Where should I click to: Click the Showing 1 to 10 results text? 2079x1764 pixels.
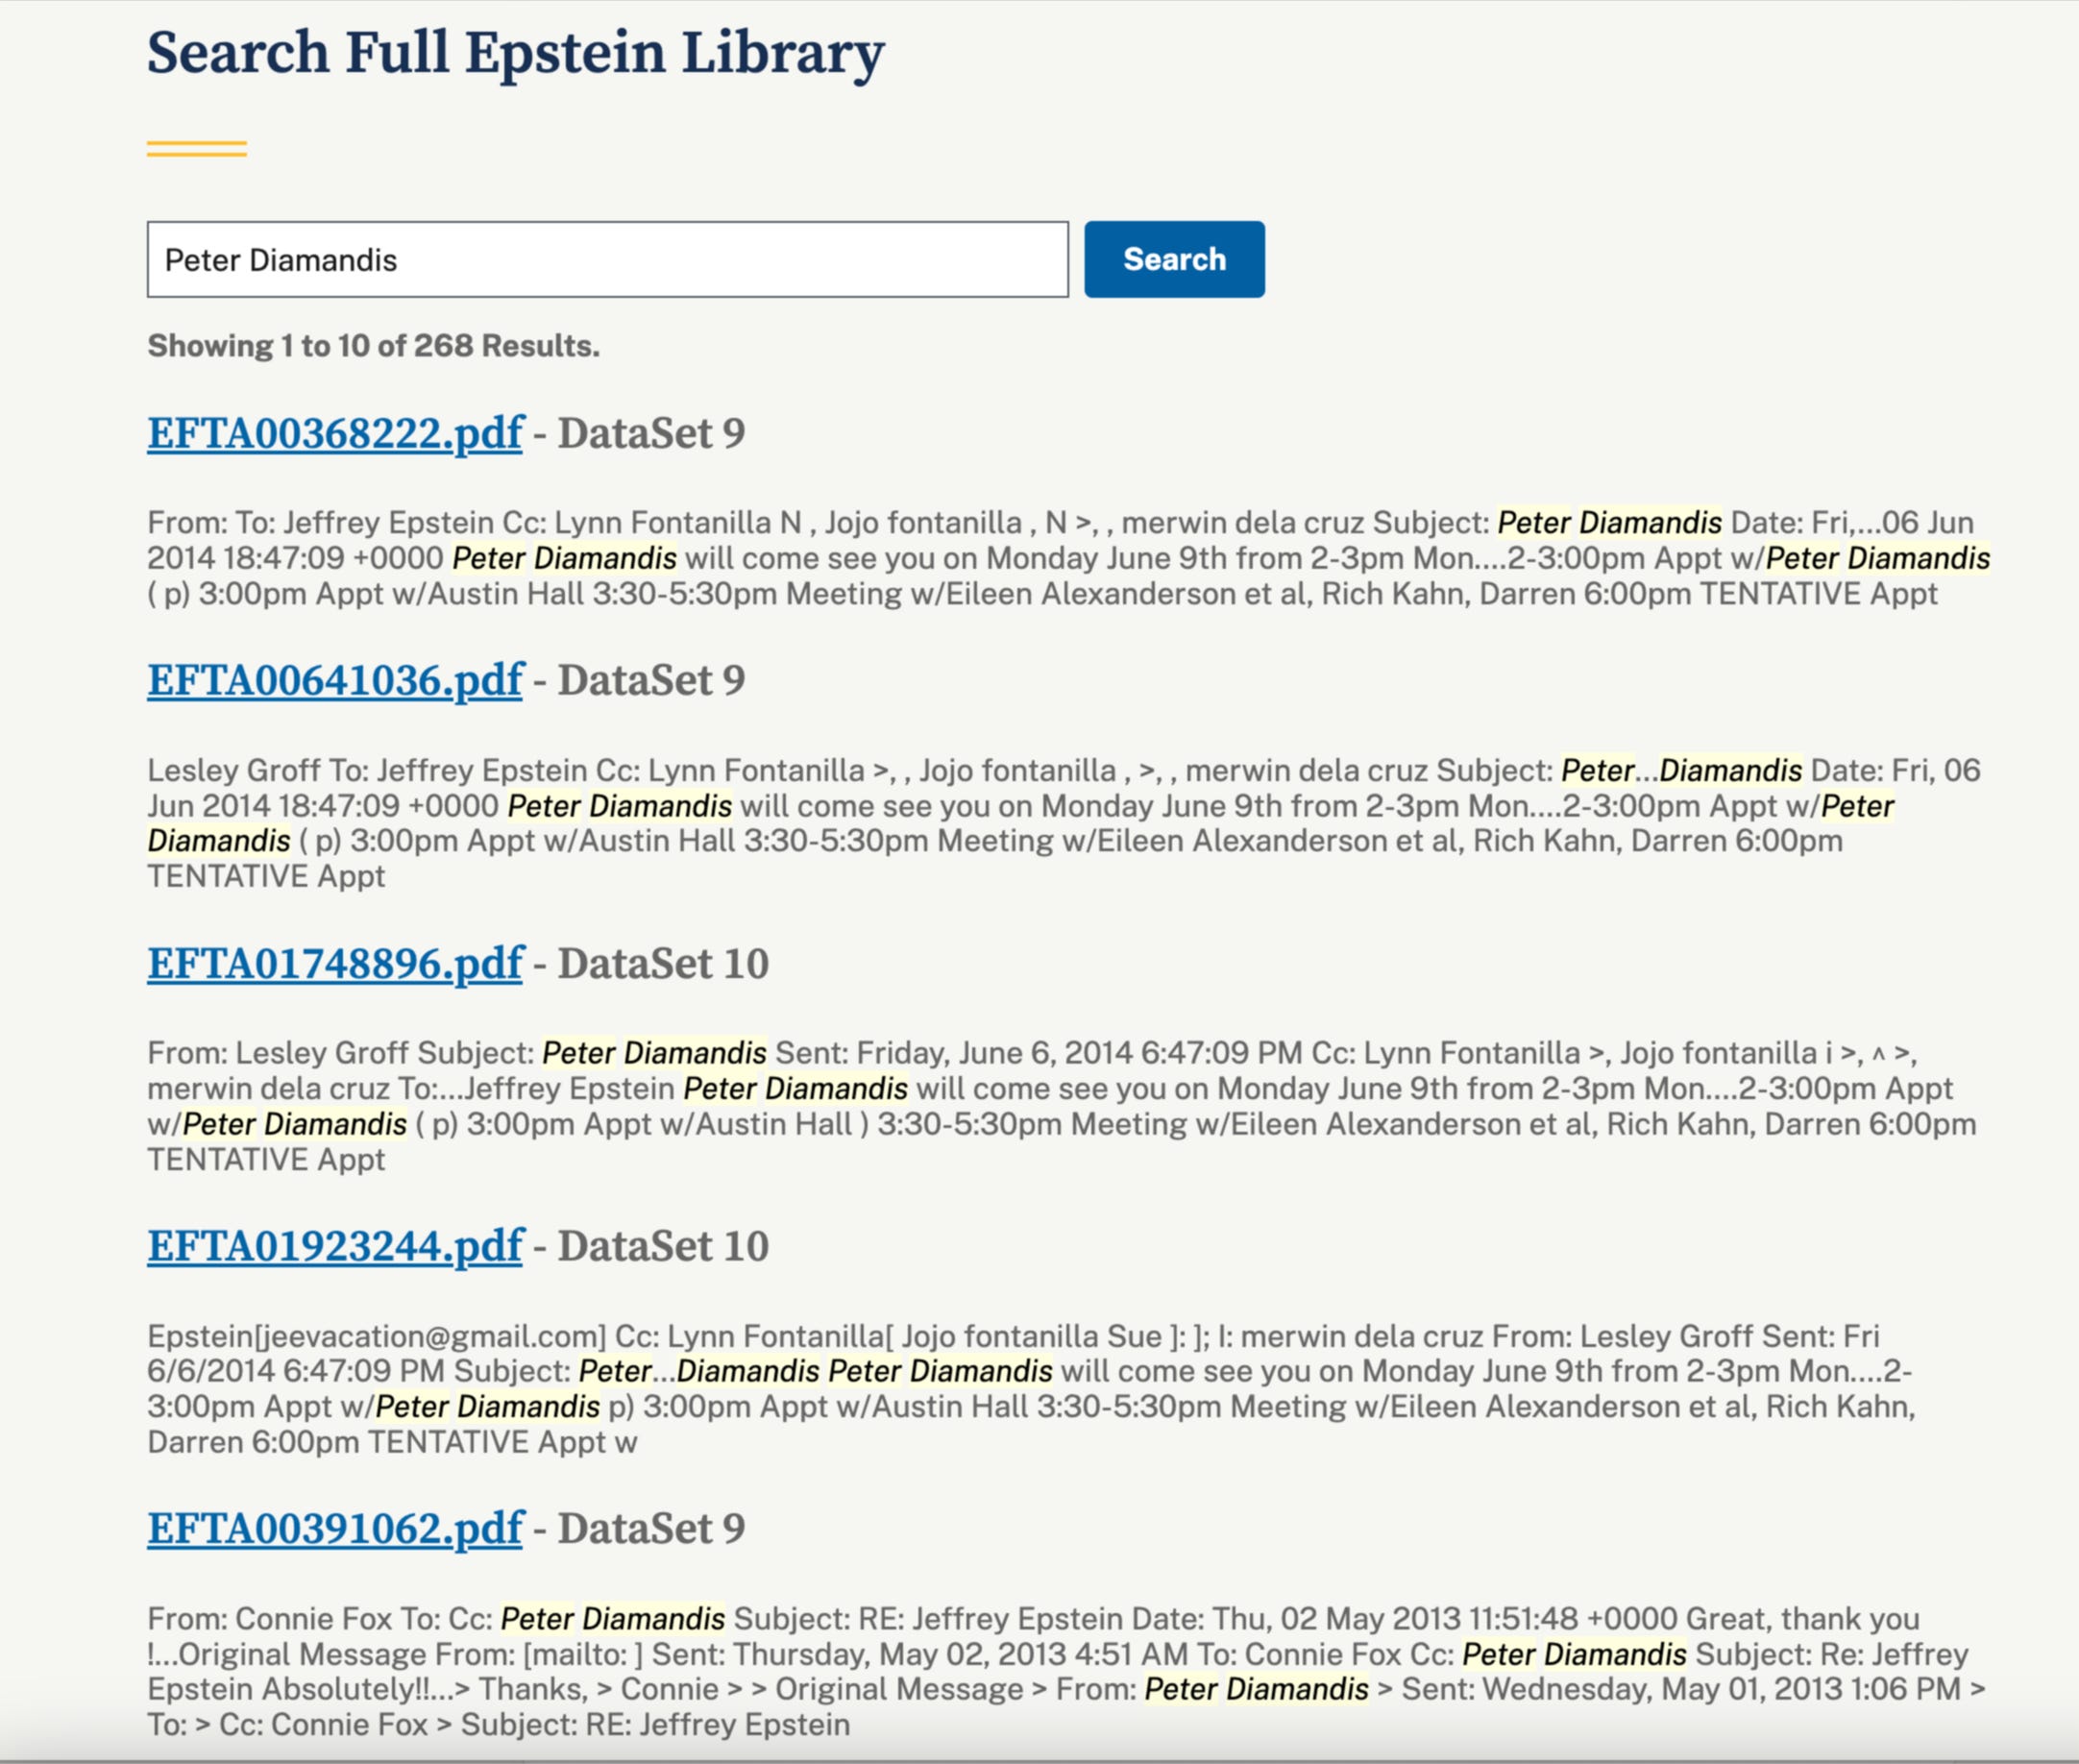(x=373, y=346)
